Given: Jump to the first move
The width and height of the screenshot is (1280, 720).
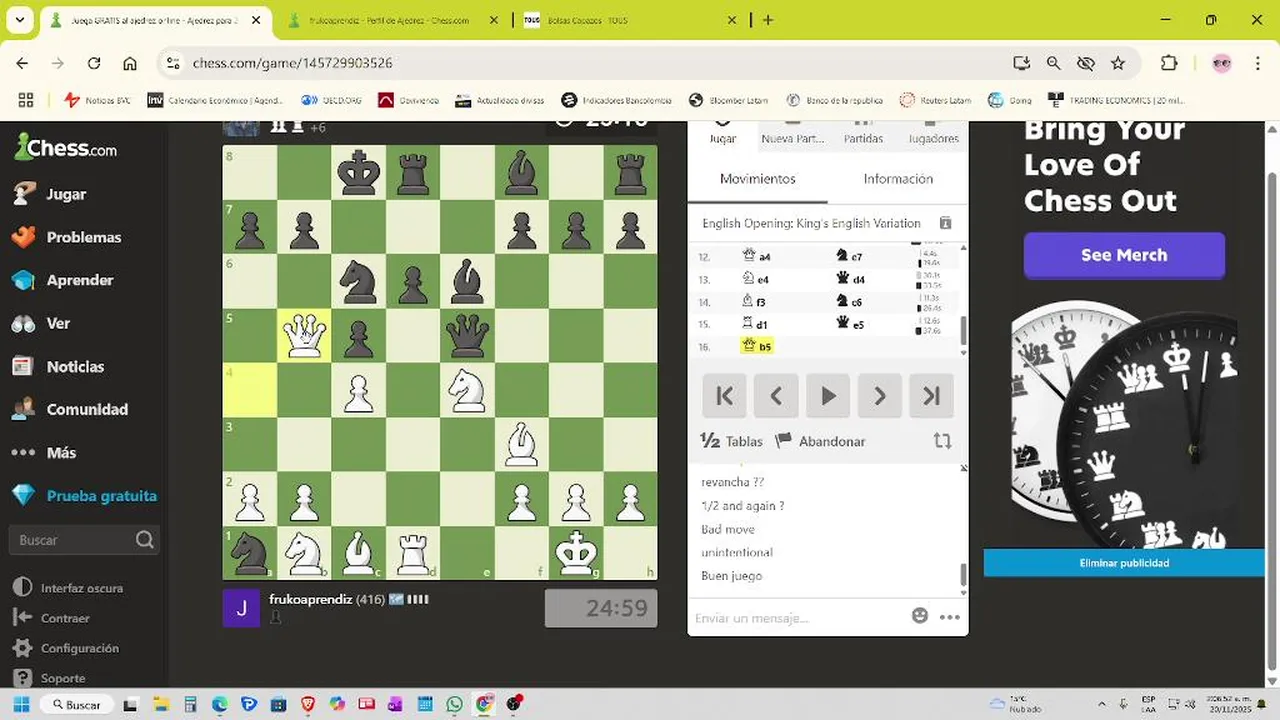Looking at the screenshot, I should [724, 396].
